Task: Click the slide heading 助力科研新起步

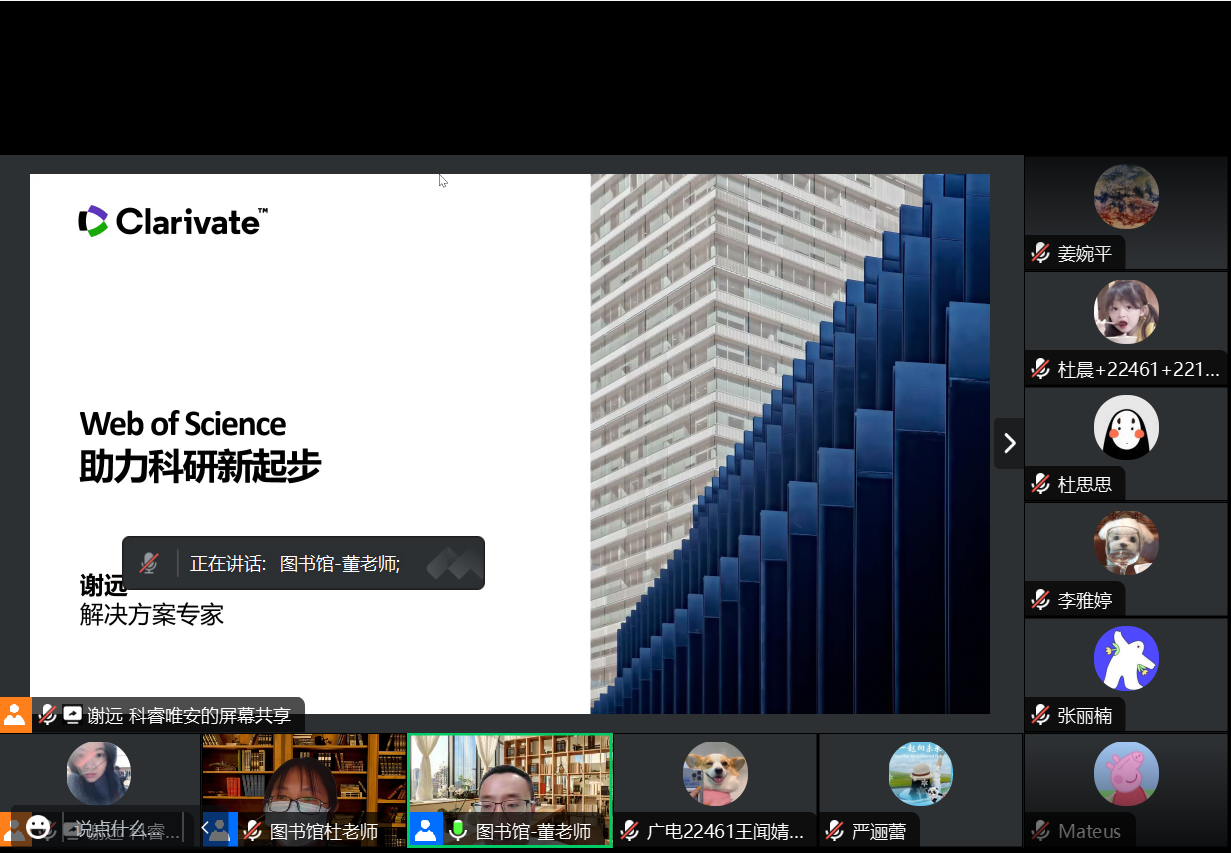Action: click(x=200, y=468)
